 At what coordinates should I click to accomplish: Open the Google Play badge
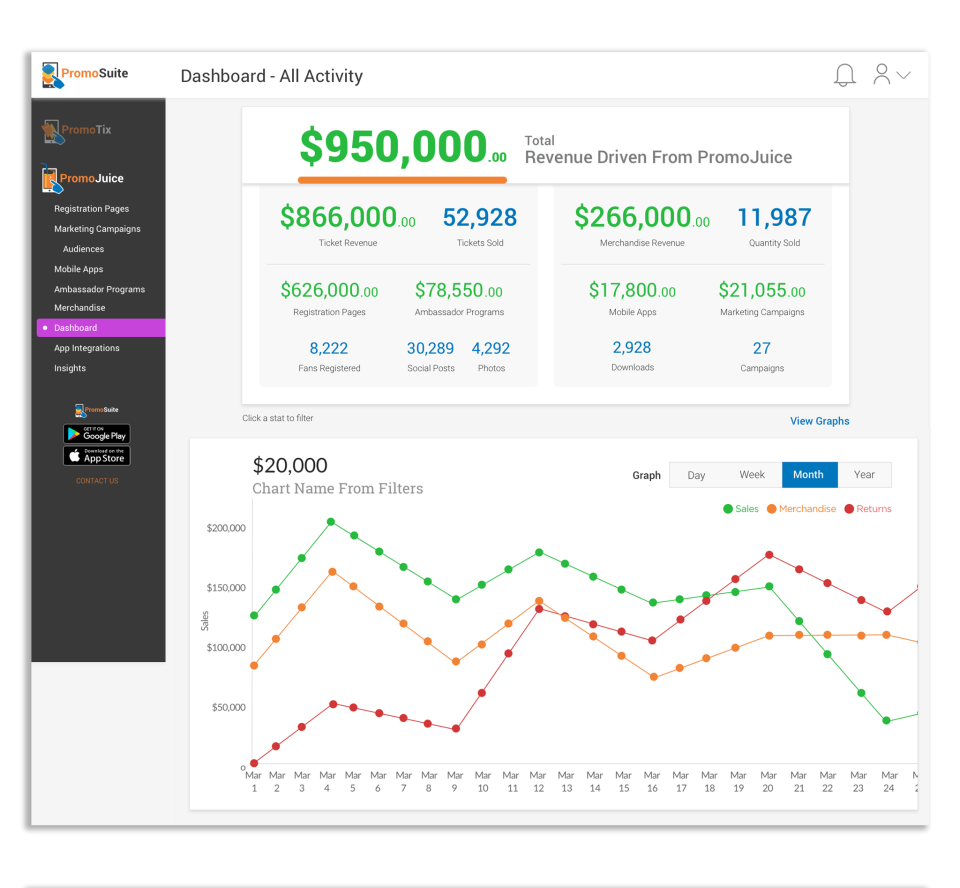coord(96,434)
